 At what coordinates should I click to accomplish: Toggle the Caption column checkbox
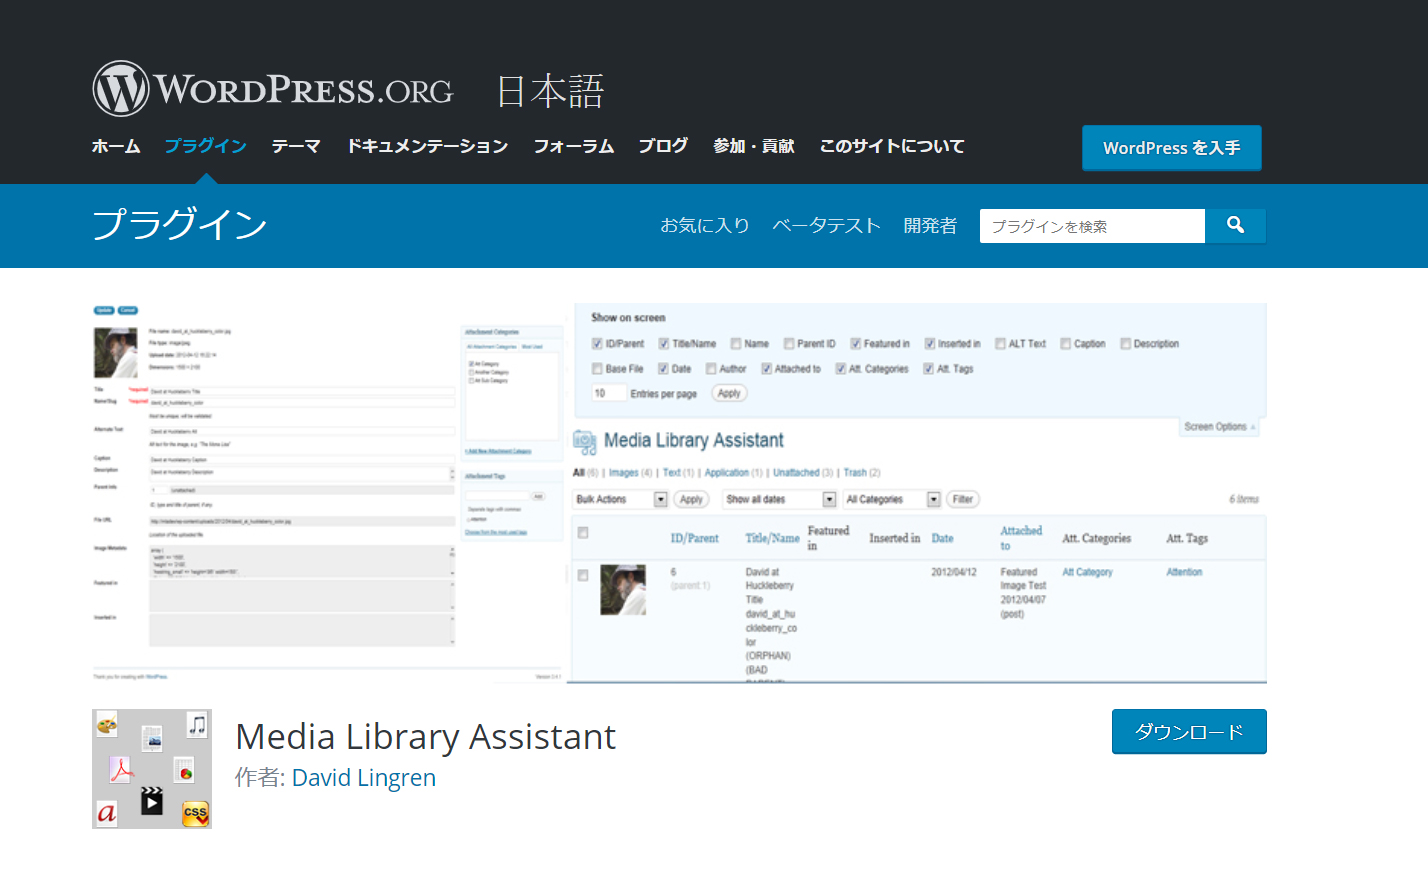1064,343
